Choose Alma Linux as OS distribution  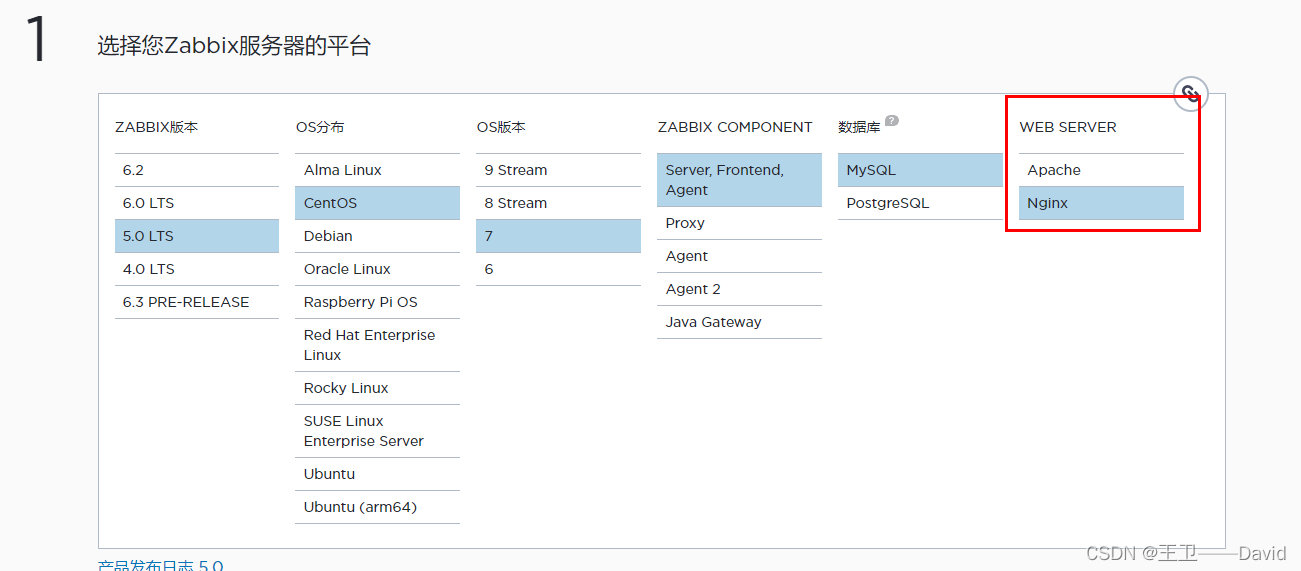378,170
